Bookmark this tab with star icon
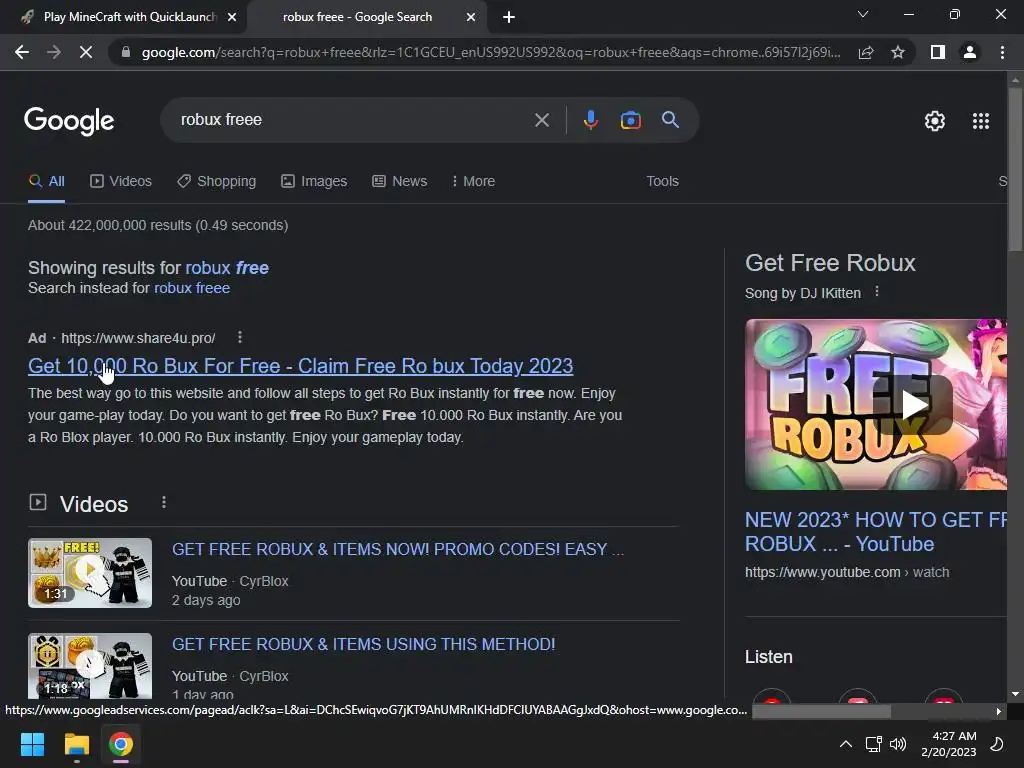This screenshot has width=1024, height=768. point(898,52)
